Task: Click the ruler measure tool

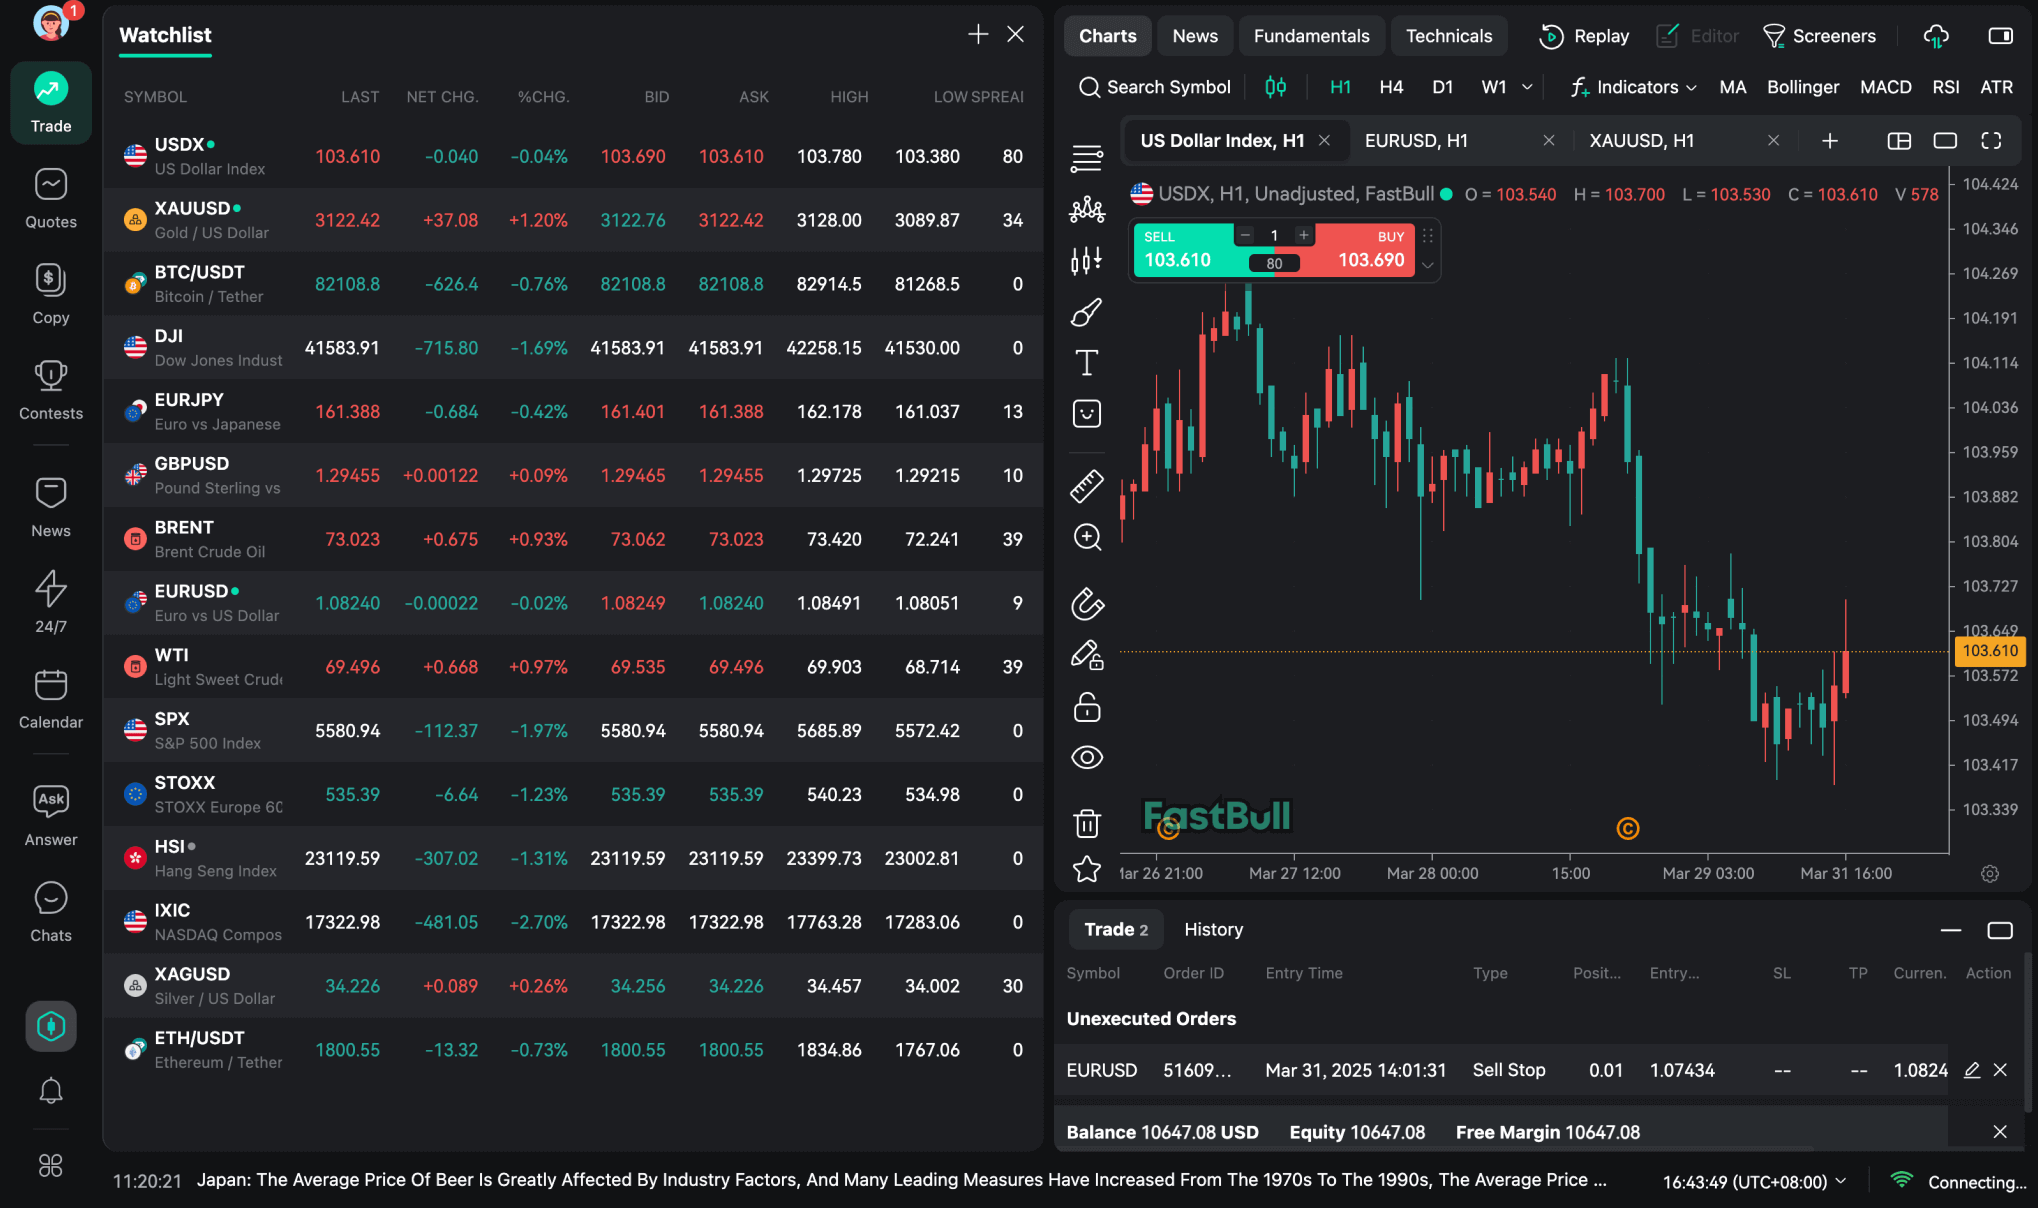Action: point(1087,486)
